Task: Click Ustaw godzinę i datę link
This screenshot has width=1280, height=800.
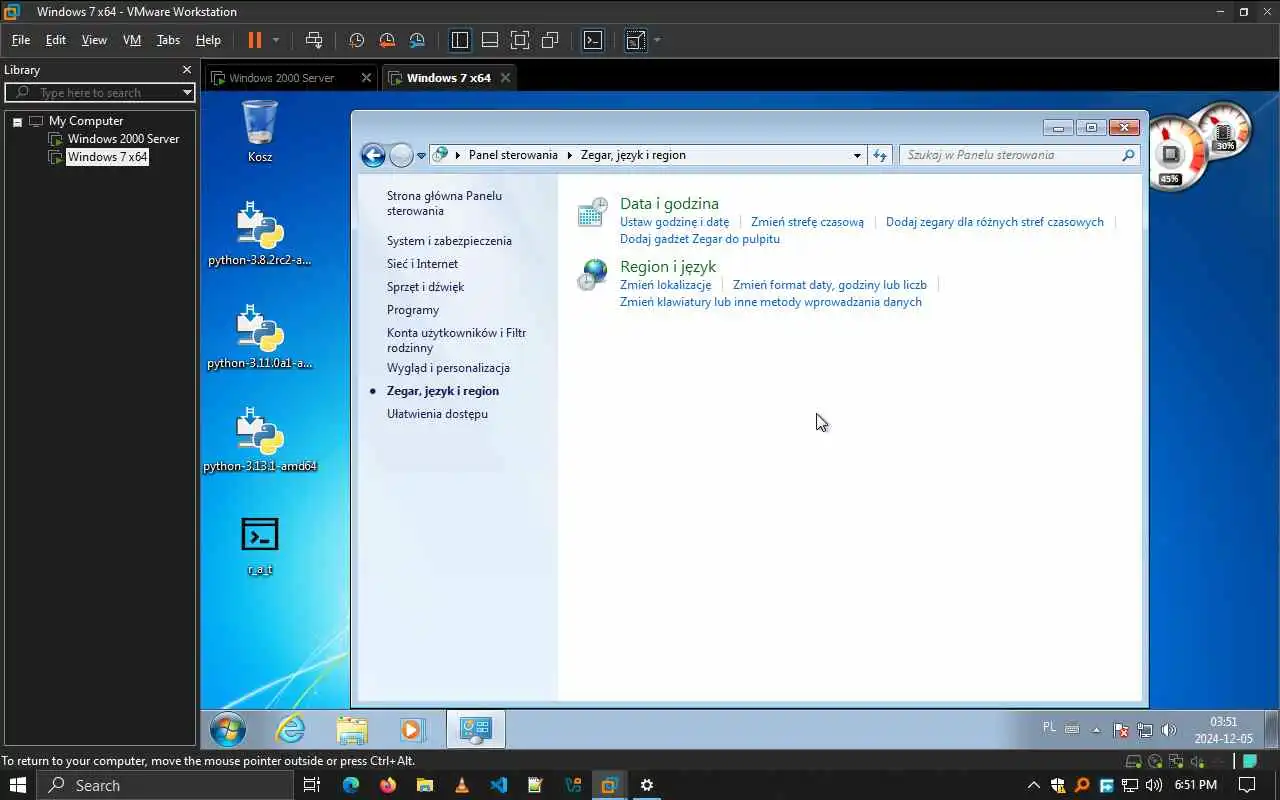Action: tap(674, 222)
